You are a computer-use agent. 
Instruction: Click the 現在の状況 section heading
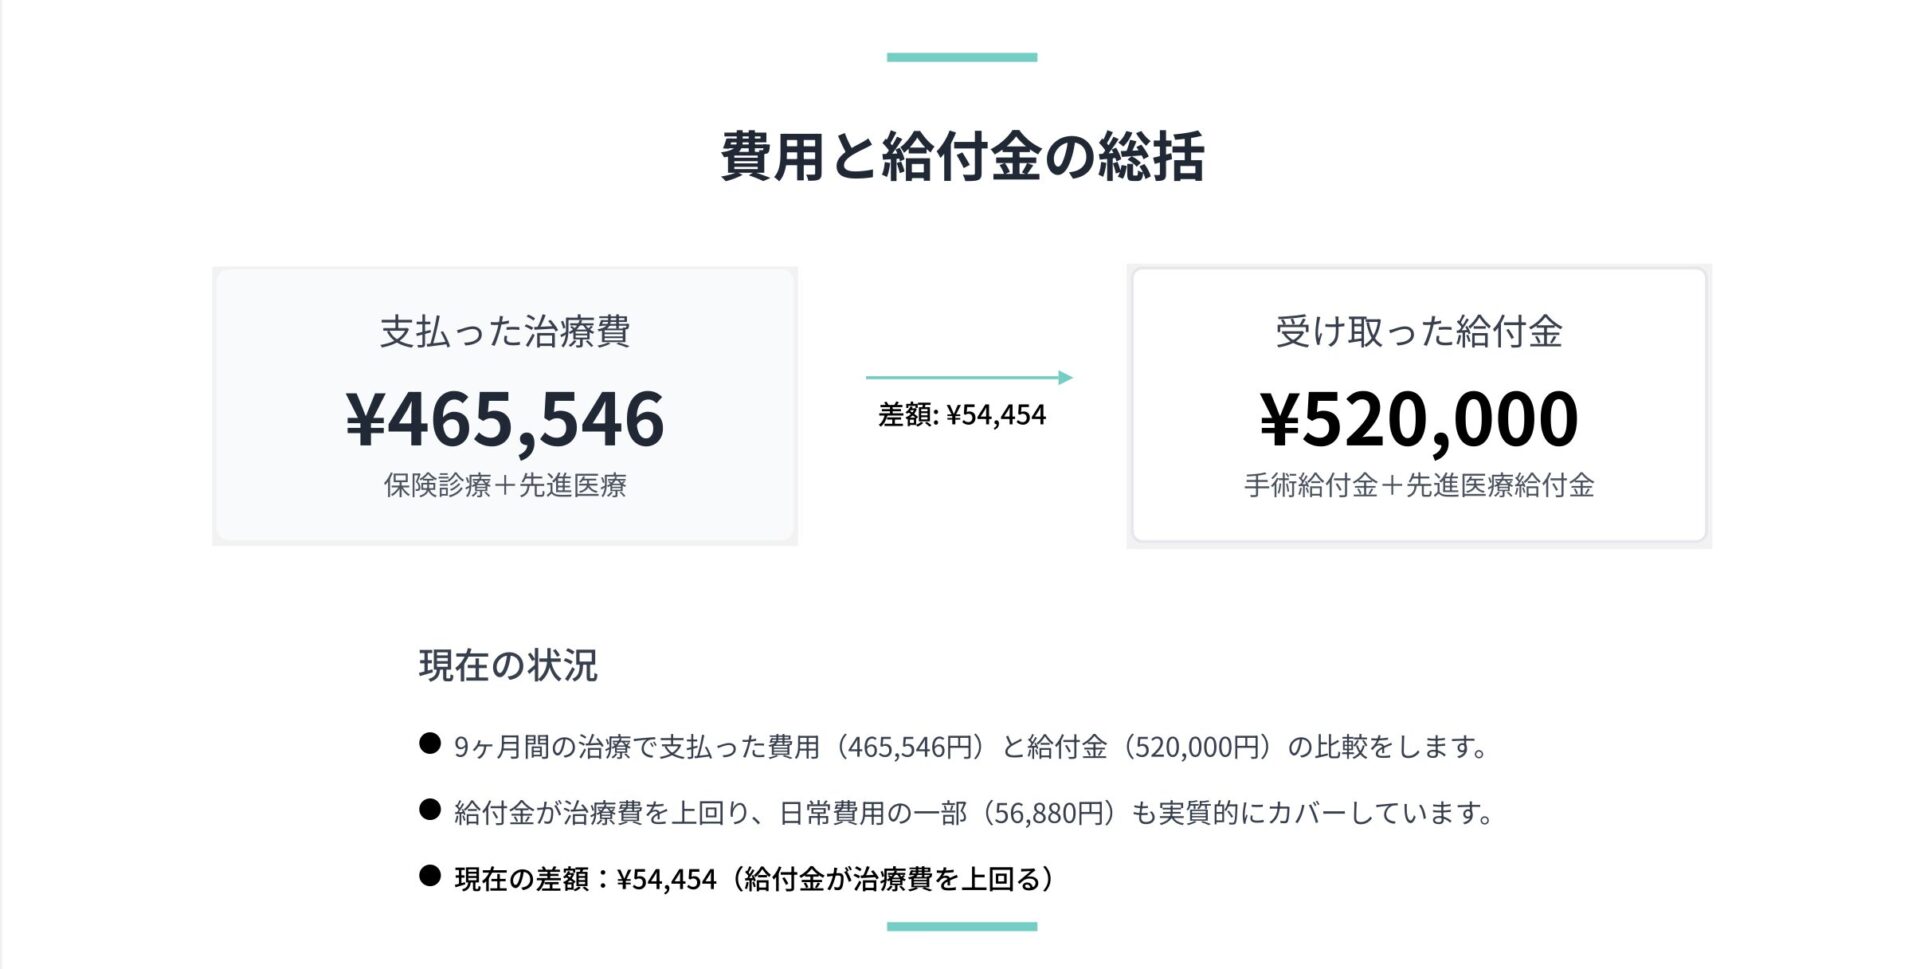tap(508, 666)
